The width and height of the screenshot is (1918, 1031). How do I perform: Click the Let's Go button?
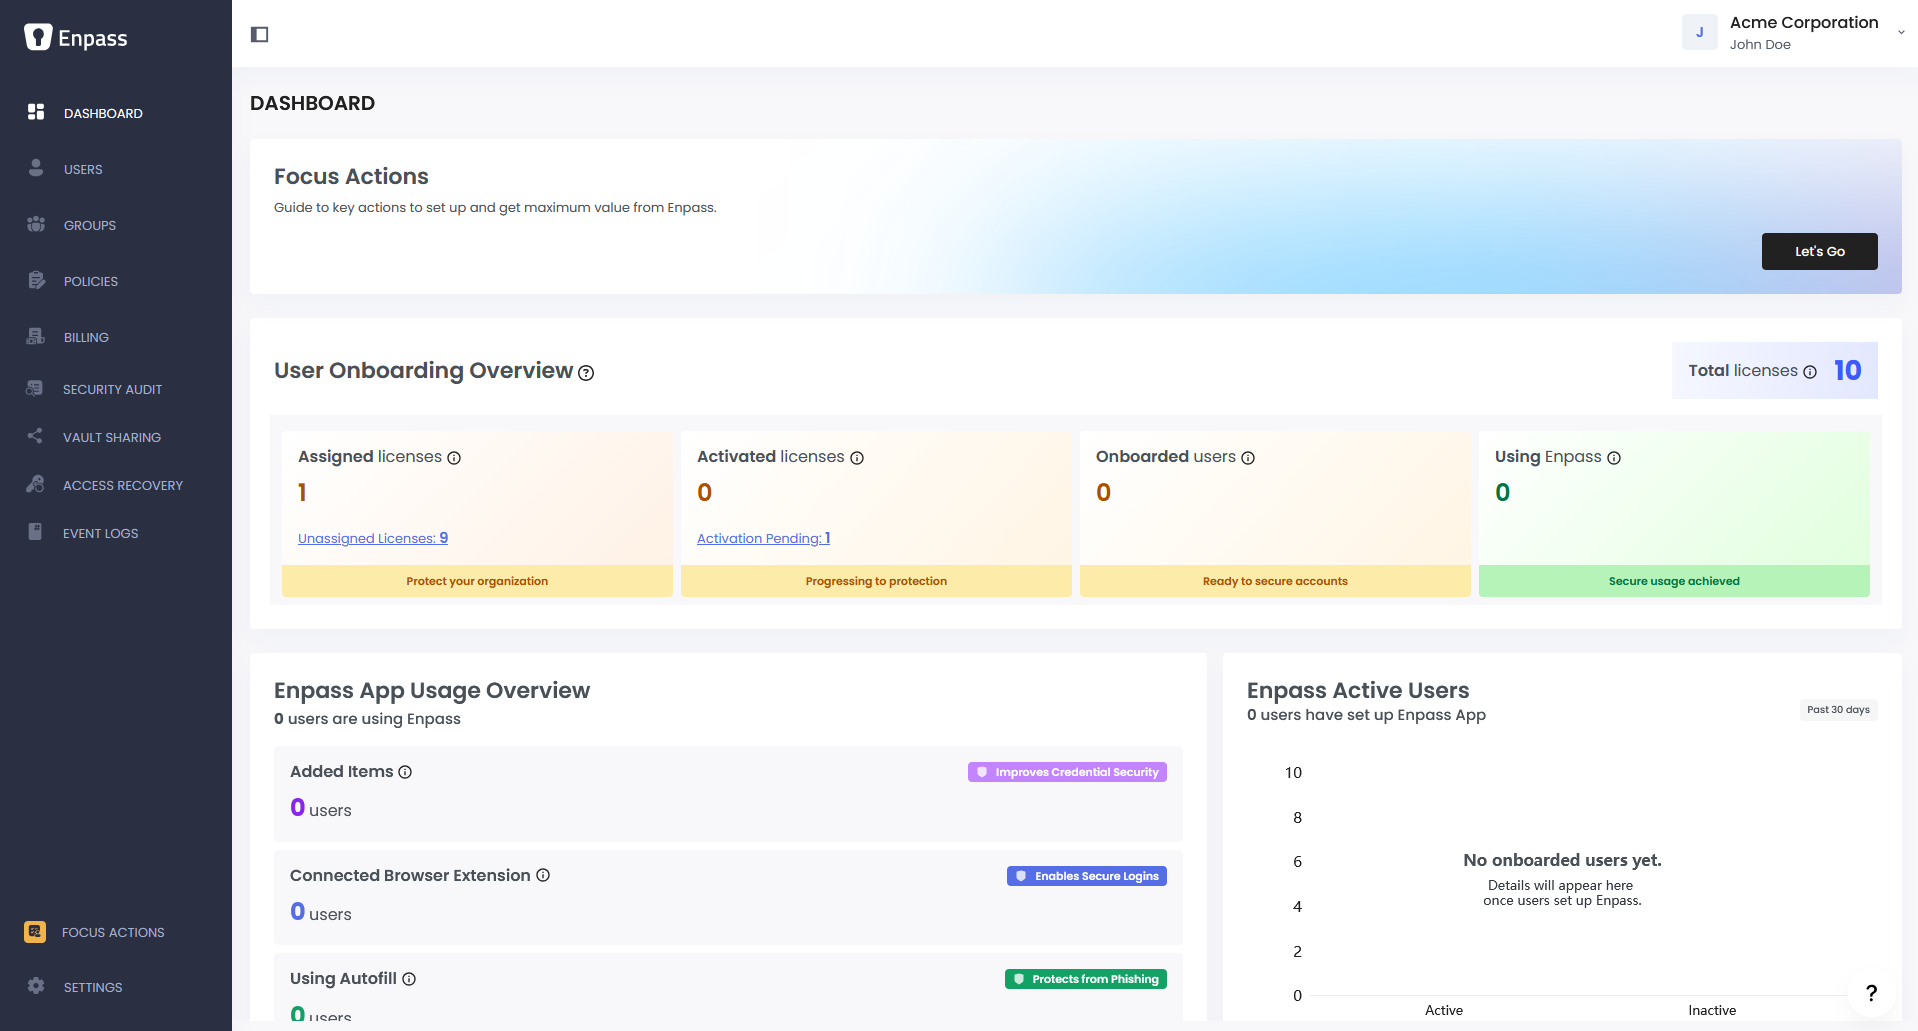tap(1819, 251)
